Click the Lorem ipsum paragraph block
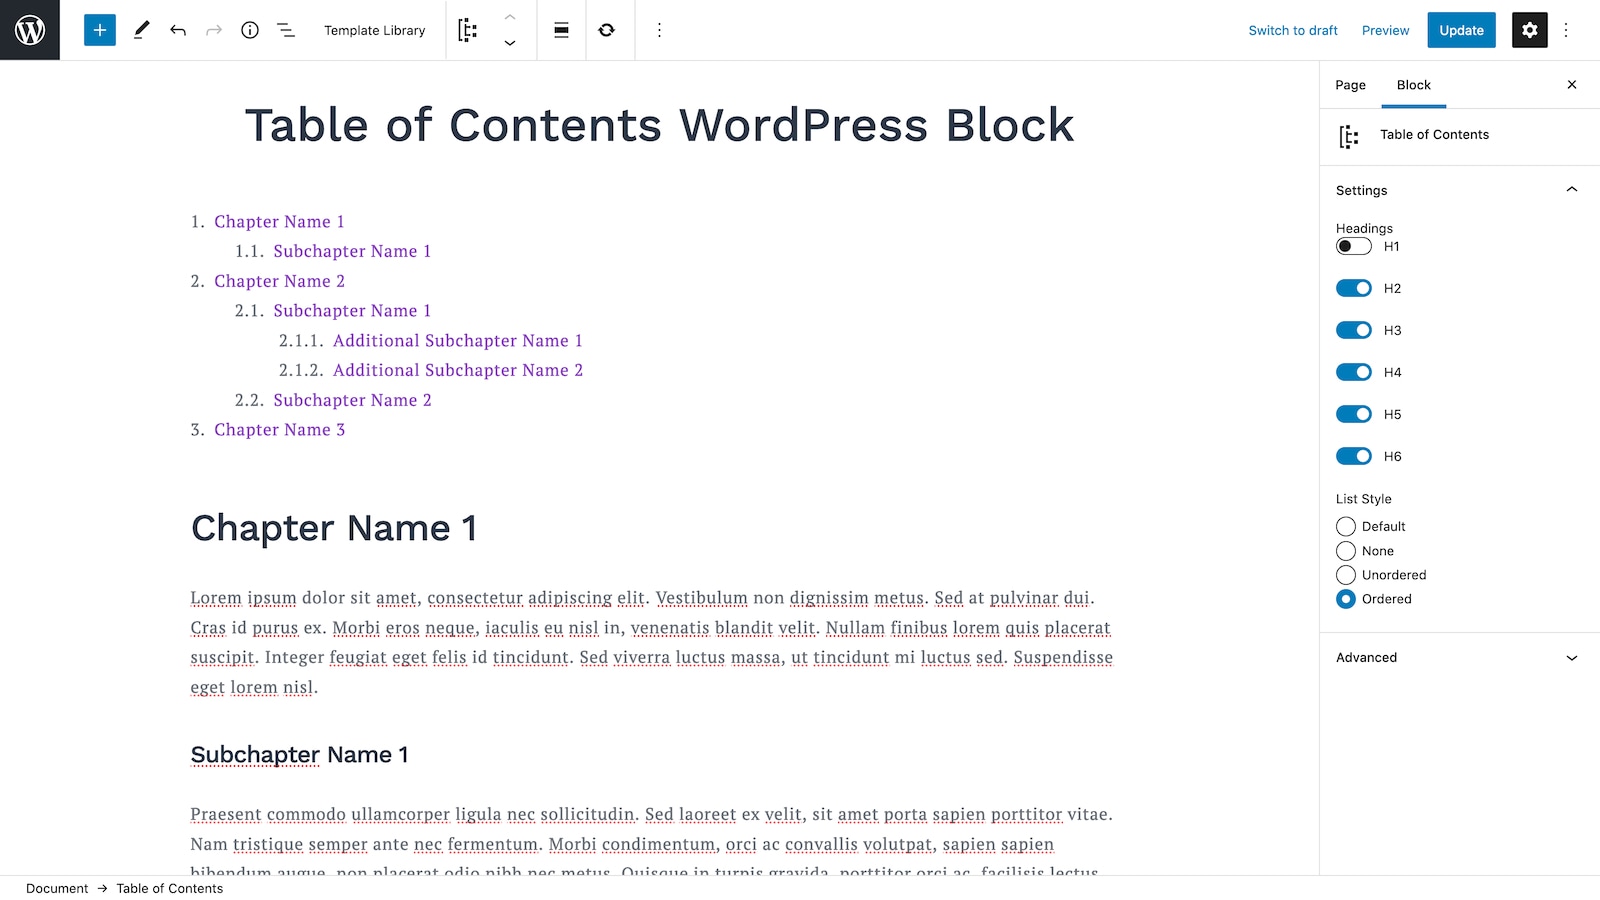This screenshot has width=1600, height=900. tap(652, 642)
